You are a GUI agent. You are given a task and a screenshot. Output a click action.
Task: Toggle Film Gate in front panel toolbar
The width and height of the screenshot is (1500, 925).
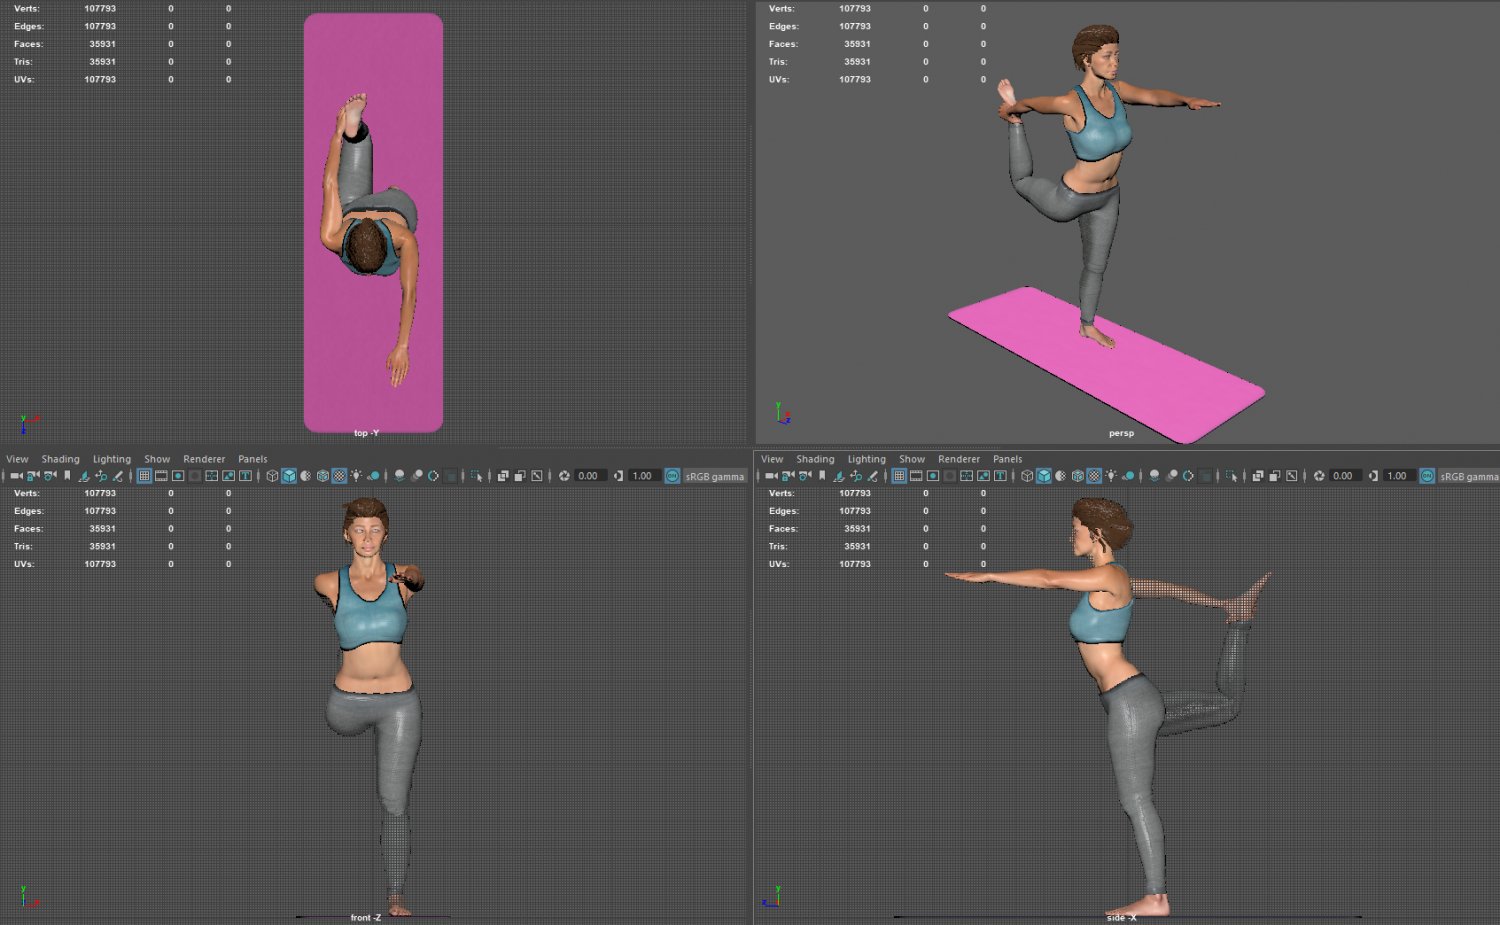coord(161,476)
